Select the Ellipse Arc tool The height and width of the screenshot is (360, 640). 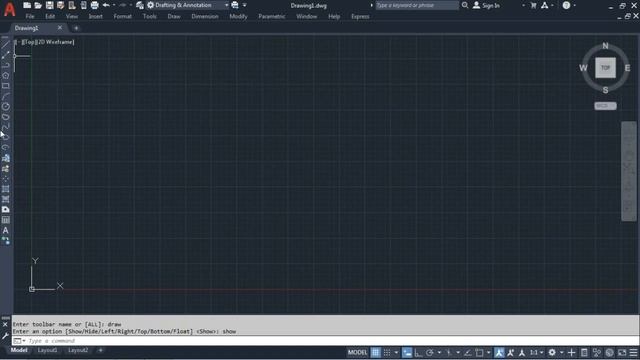[5, 147]
